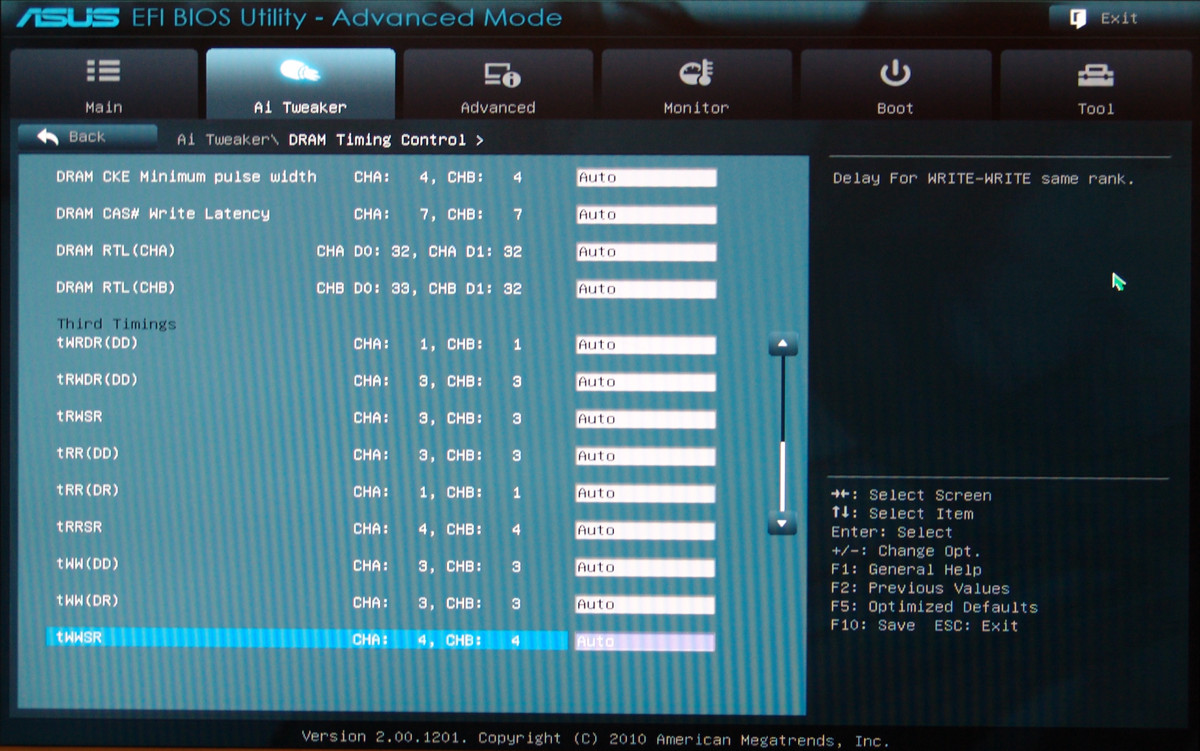Viewport: 1200px width, 751px height.
Task: Click the Version 2.00.1201 copyright footer
Action: [x=594, y=739]
